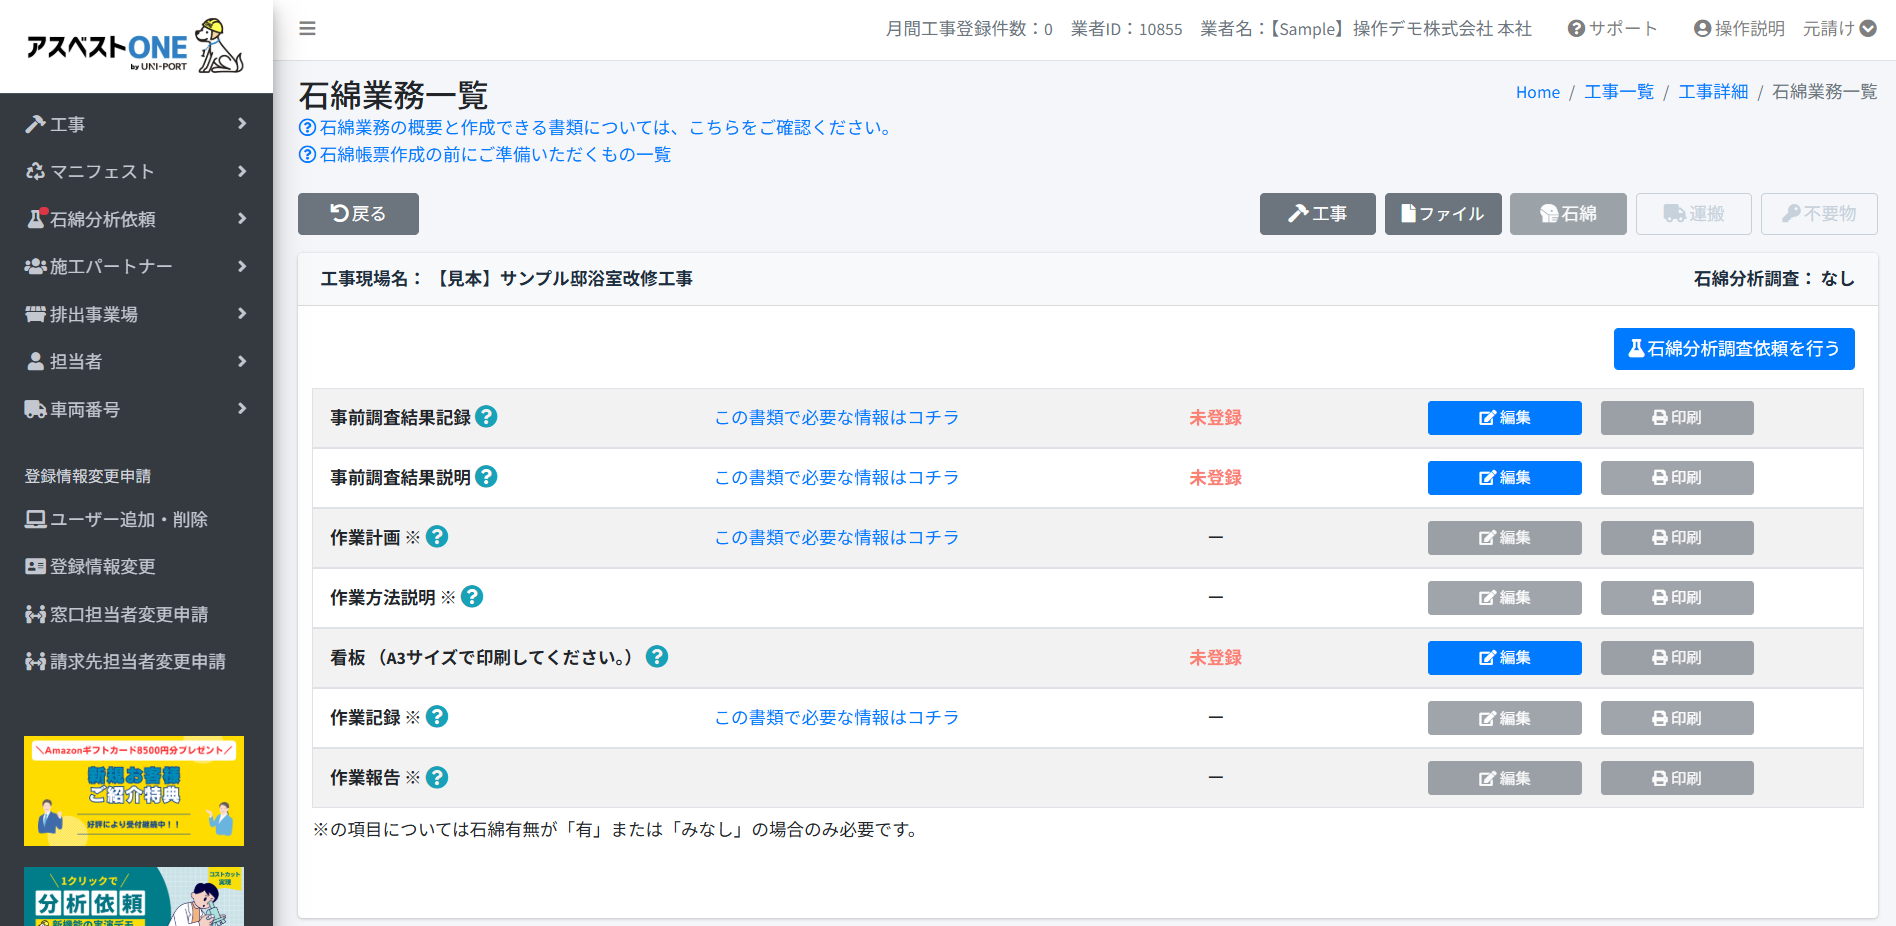Expand the マニフェスト sidebar menu
This screenshot has height=926, width=1896.
pyautogui.click(x=136, y=172)
